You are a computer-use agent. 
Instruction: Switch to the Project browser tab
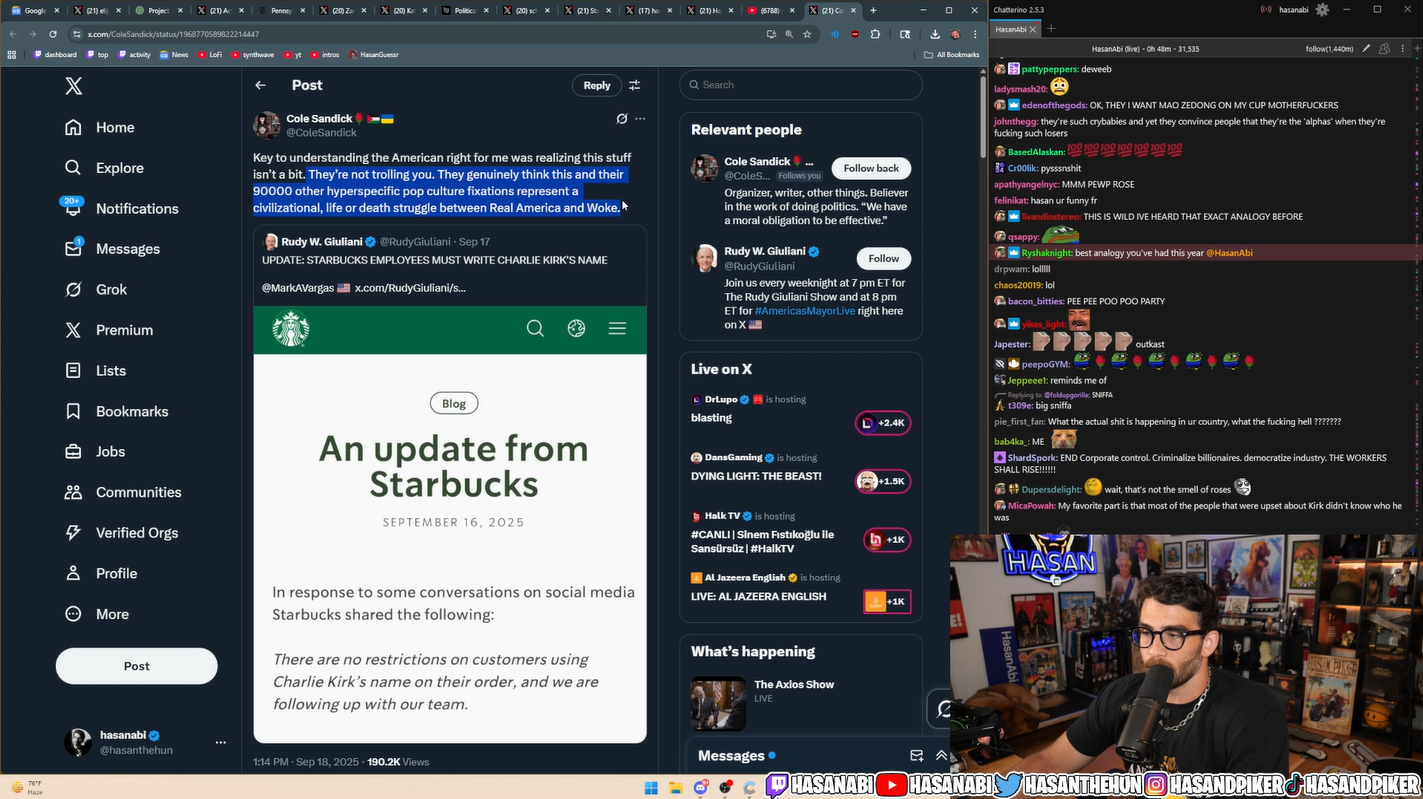coord(158,10)
